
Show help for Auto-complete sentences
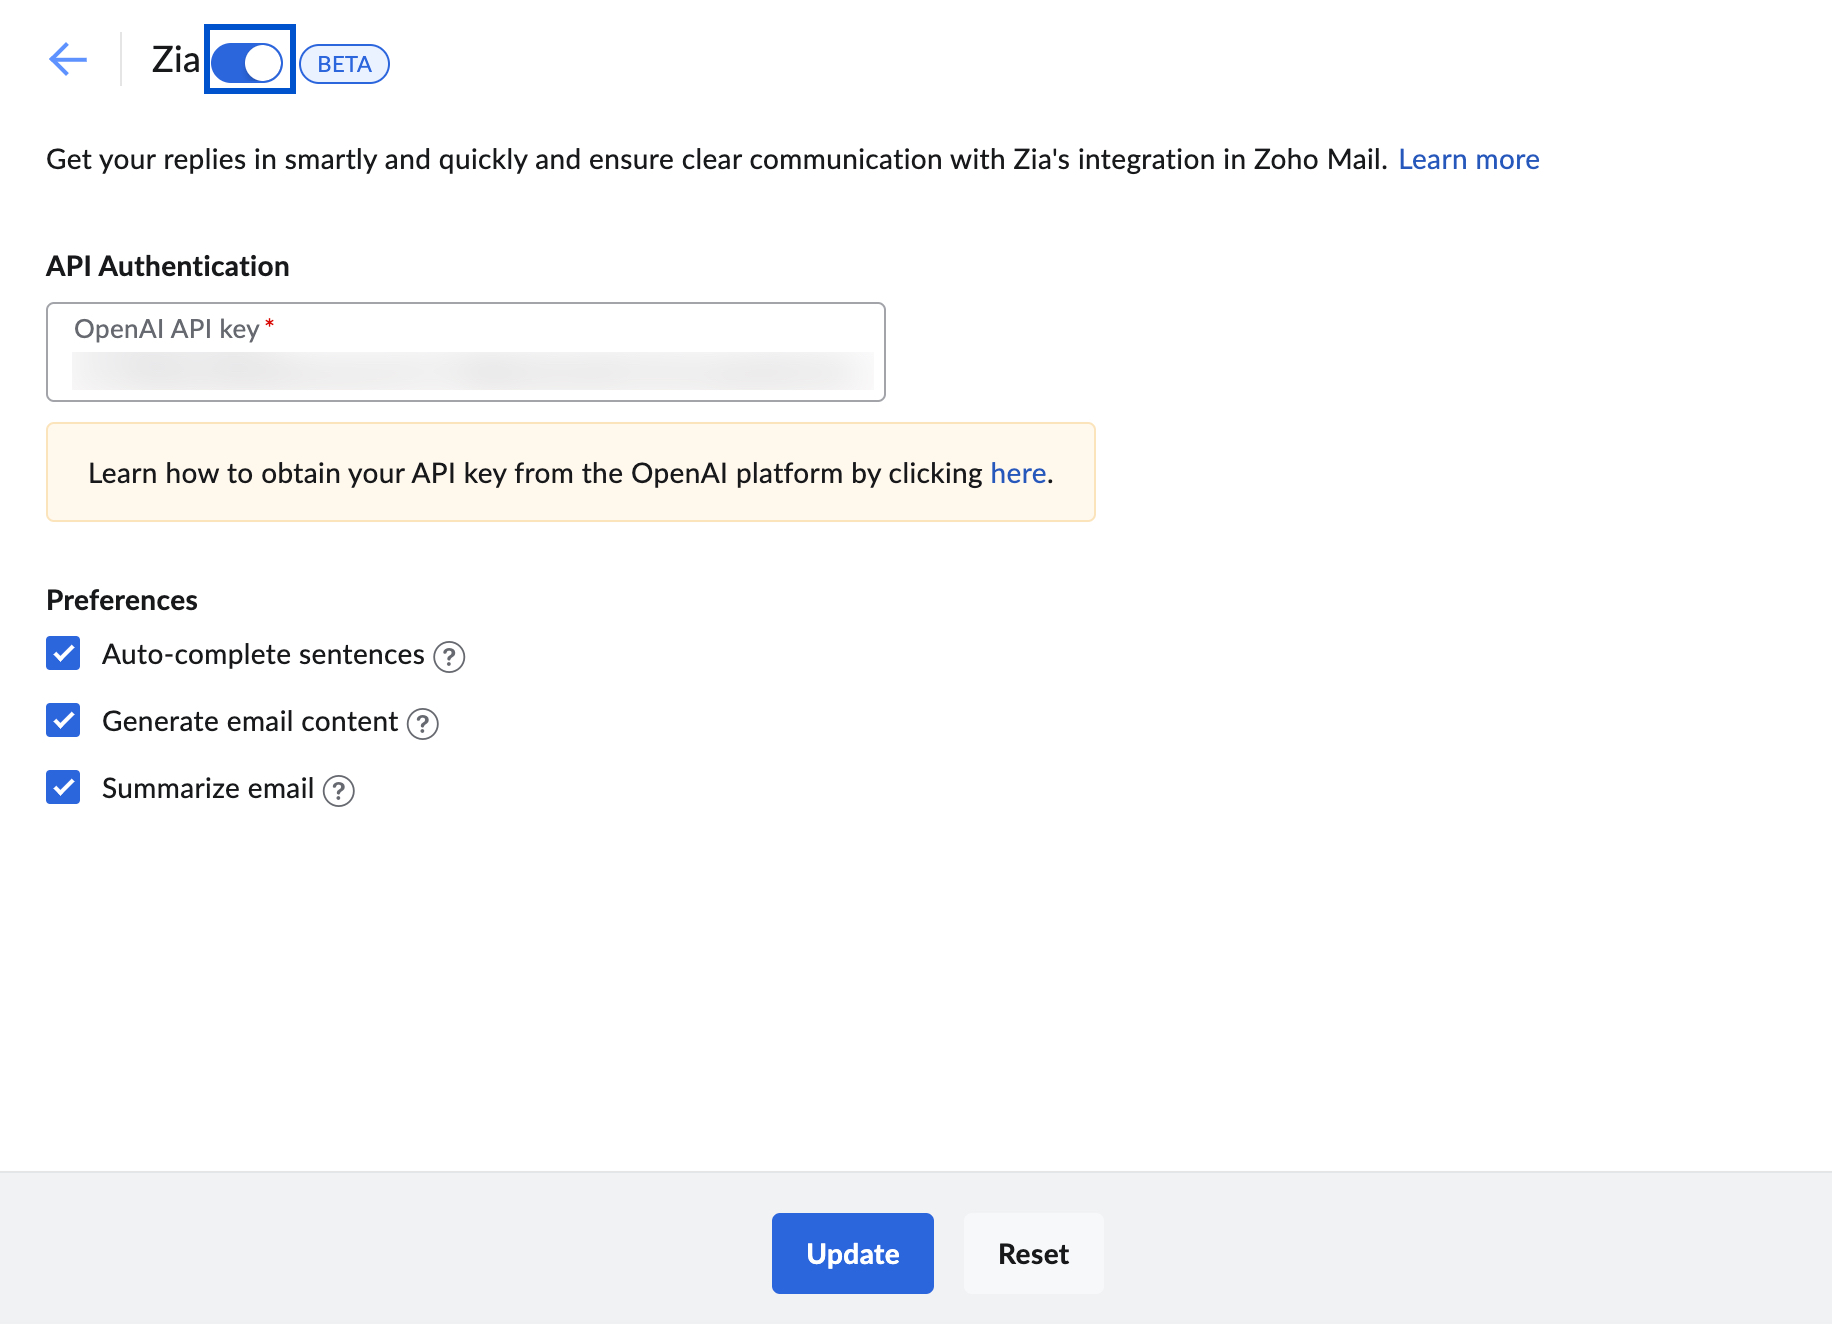pyautogui.click(x=449, y=656)
